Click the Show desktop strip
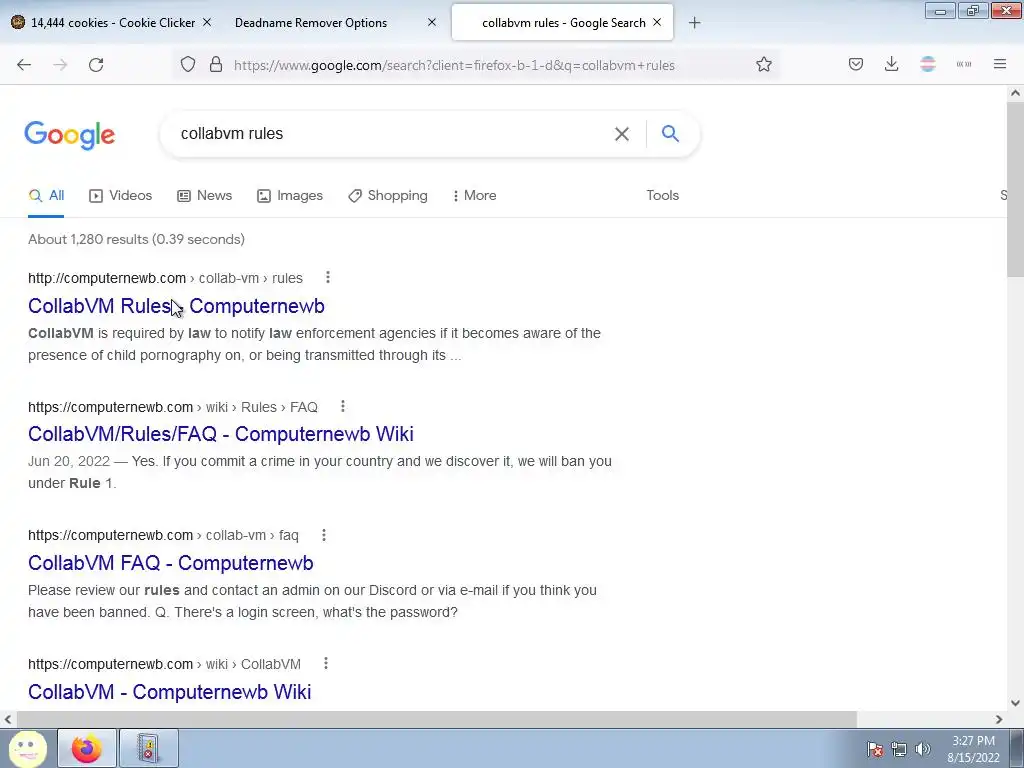The height and width of the screenshot is (768, 1024). tap(1017, 749)
